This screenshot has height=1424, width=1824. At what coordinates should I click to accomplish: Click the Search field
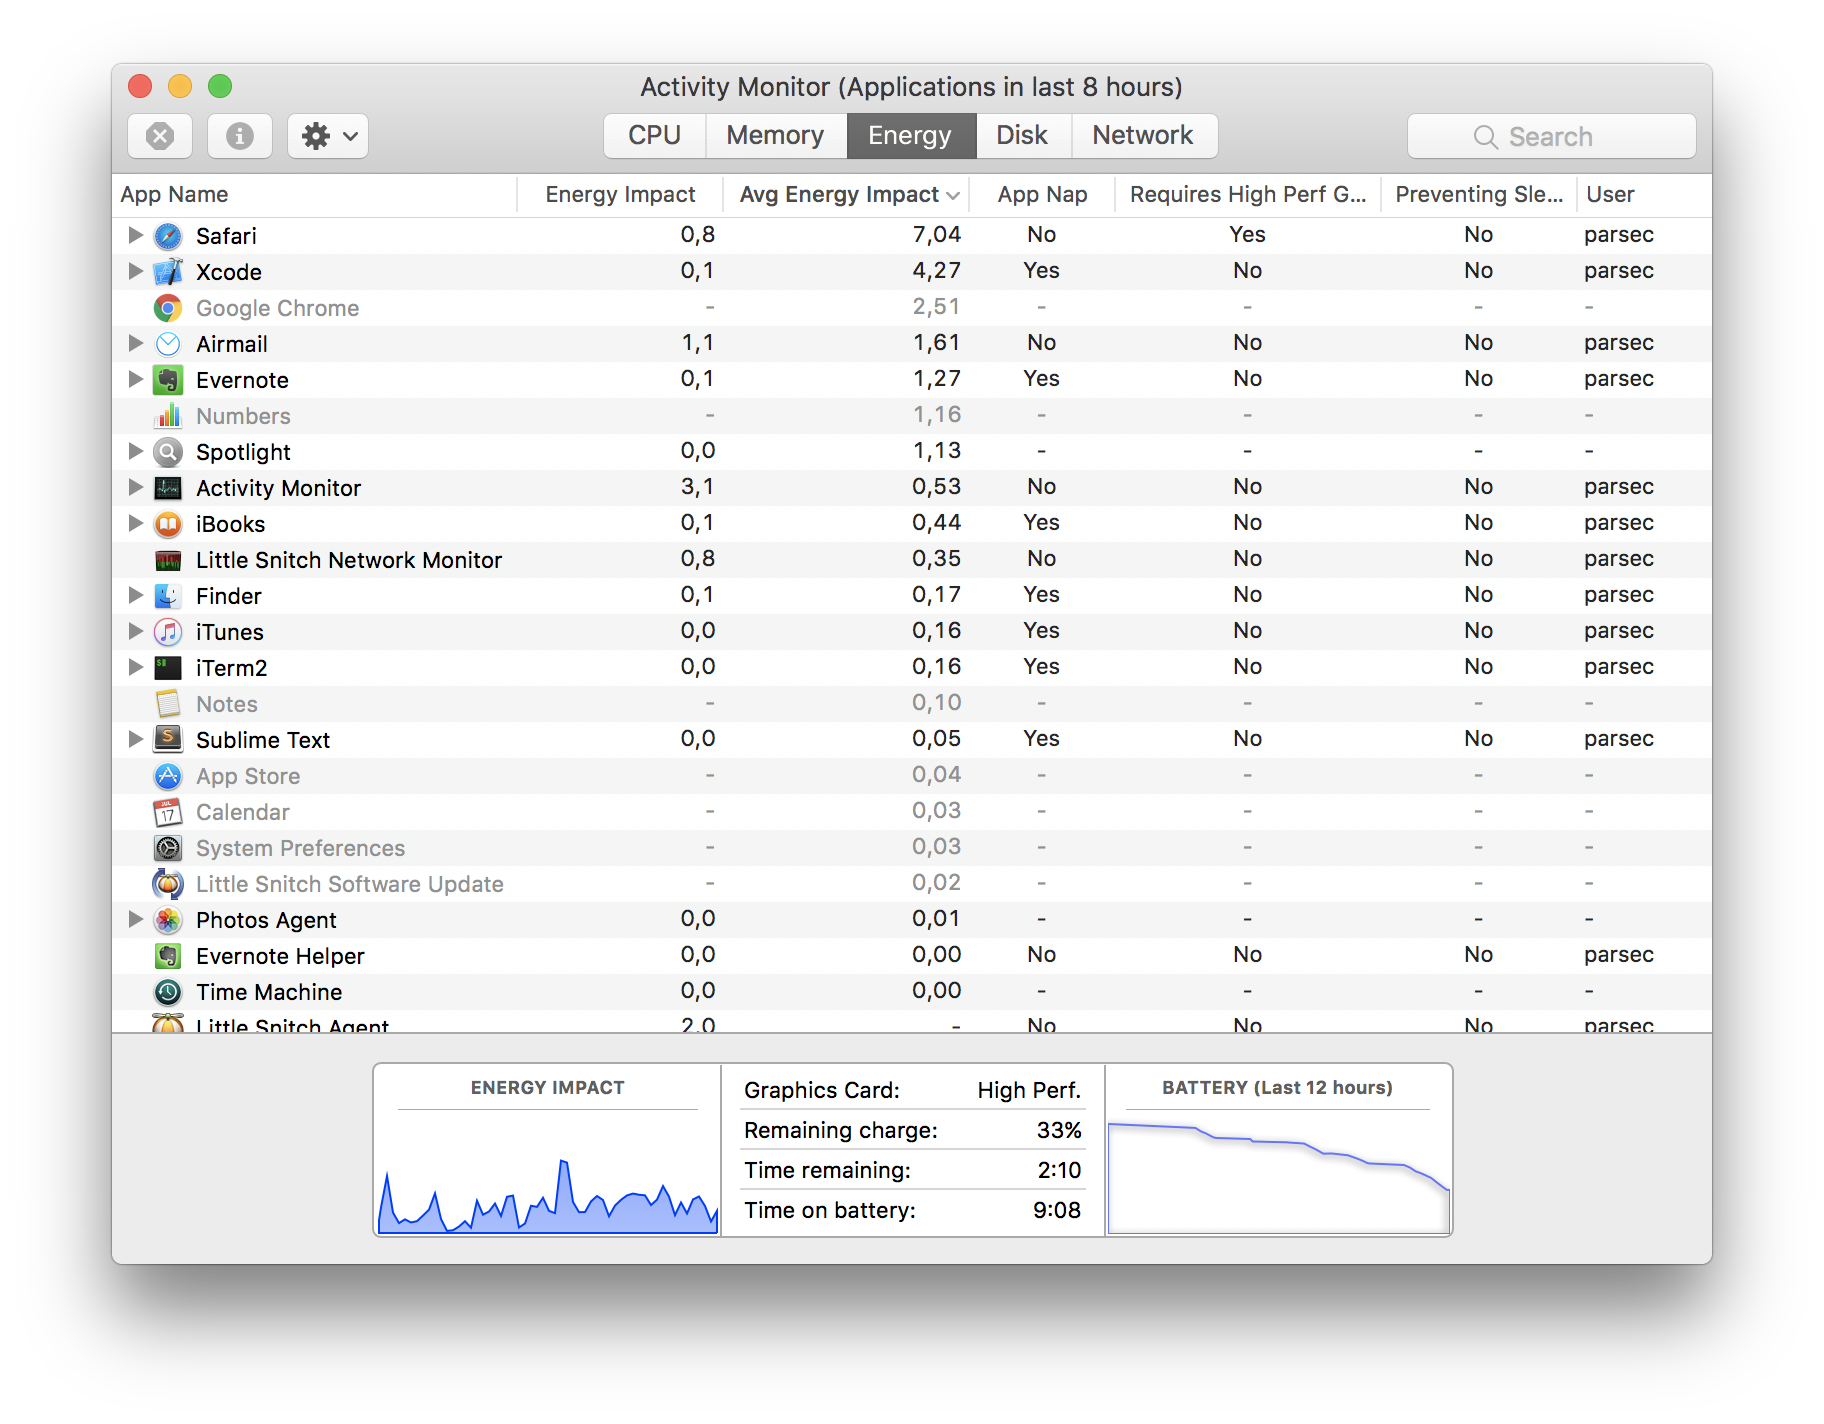pos(1552,136)
